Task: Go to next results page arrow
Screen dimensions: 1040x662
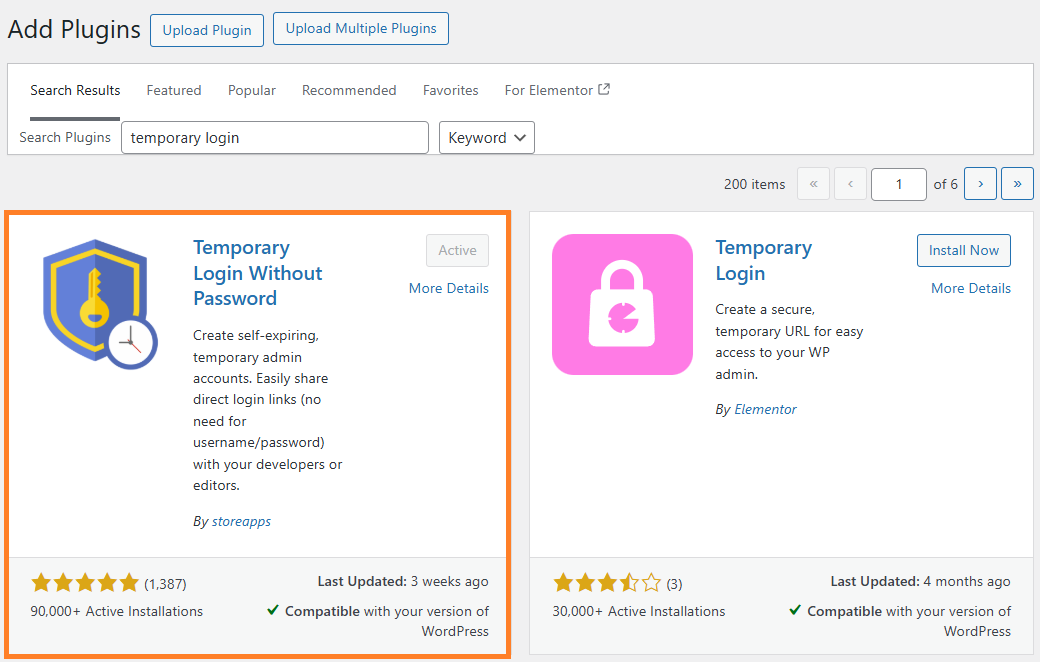Action: click(x=980, y=184)
